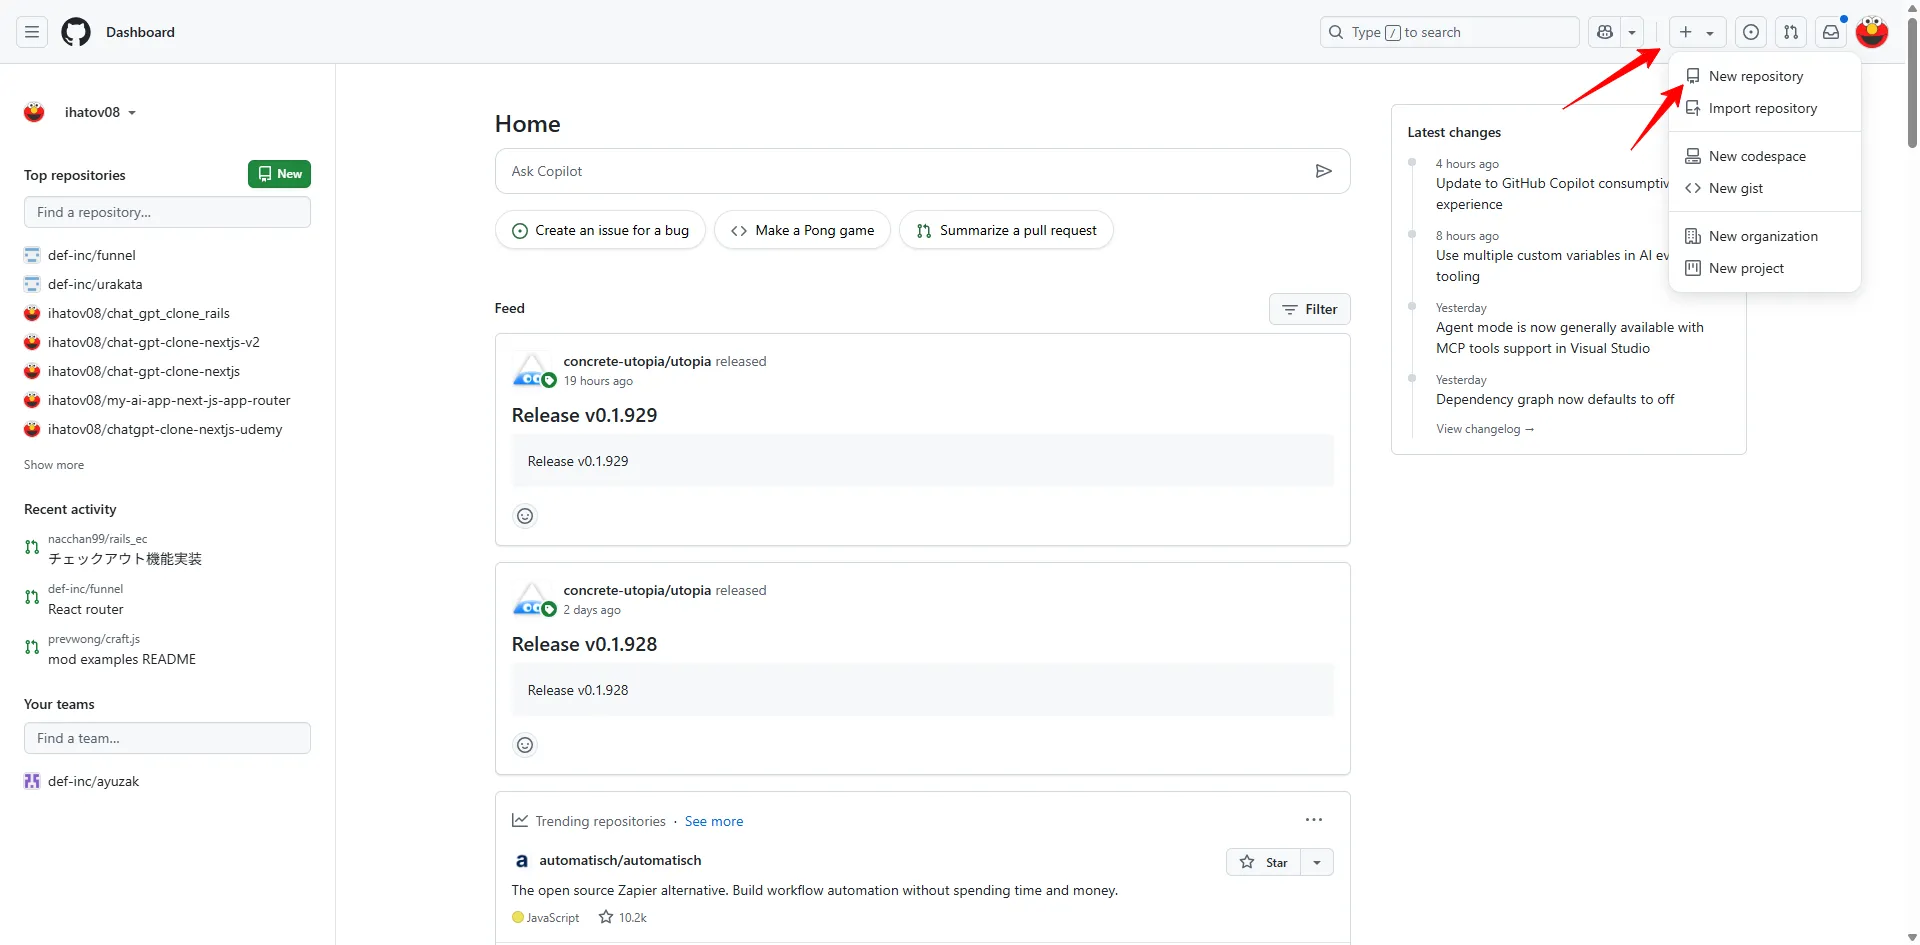Expand the Copilot dropdown arrow

click(1632, 32)
